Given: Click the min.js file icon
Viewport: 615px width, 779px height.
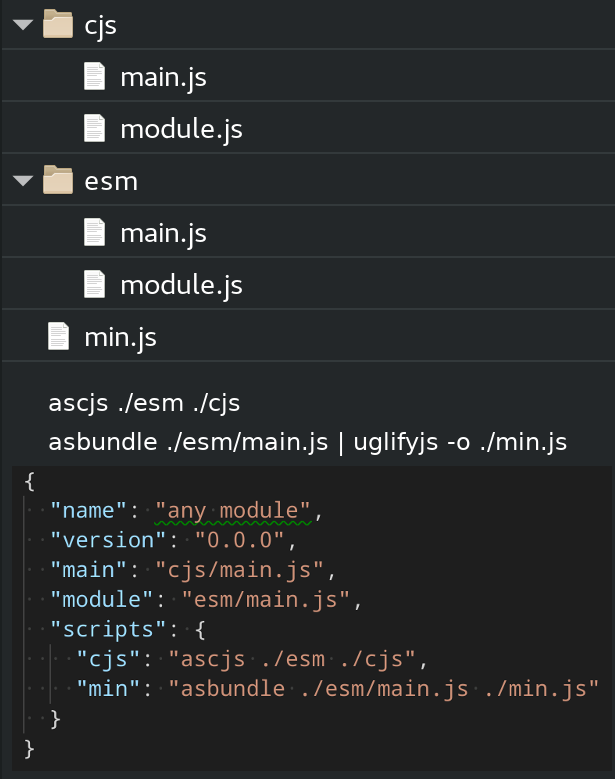Looking at the screenshot, I should pyautogui.click(x=59, y=337).
